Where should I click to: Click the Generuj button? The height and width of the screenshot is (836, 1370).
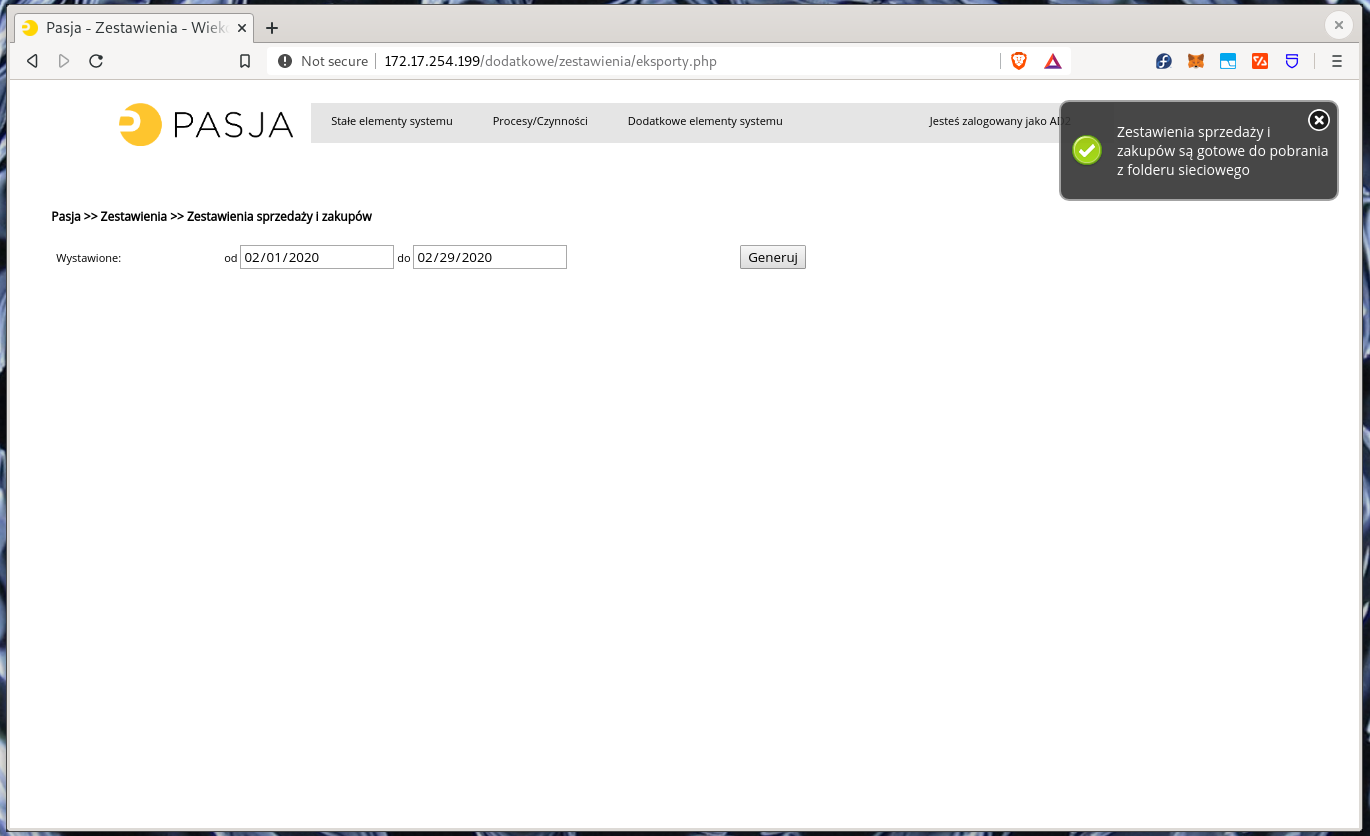pyautogui.click(x=773, y=257)
